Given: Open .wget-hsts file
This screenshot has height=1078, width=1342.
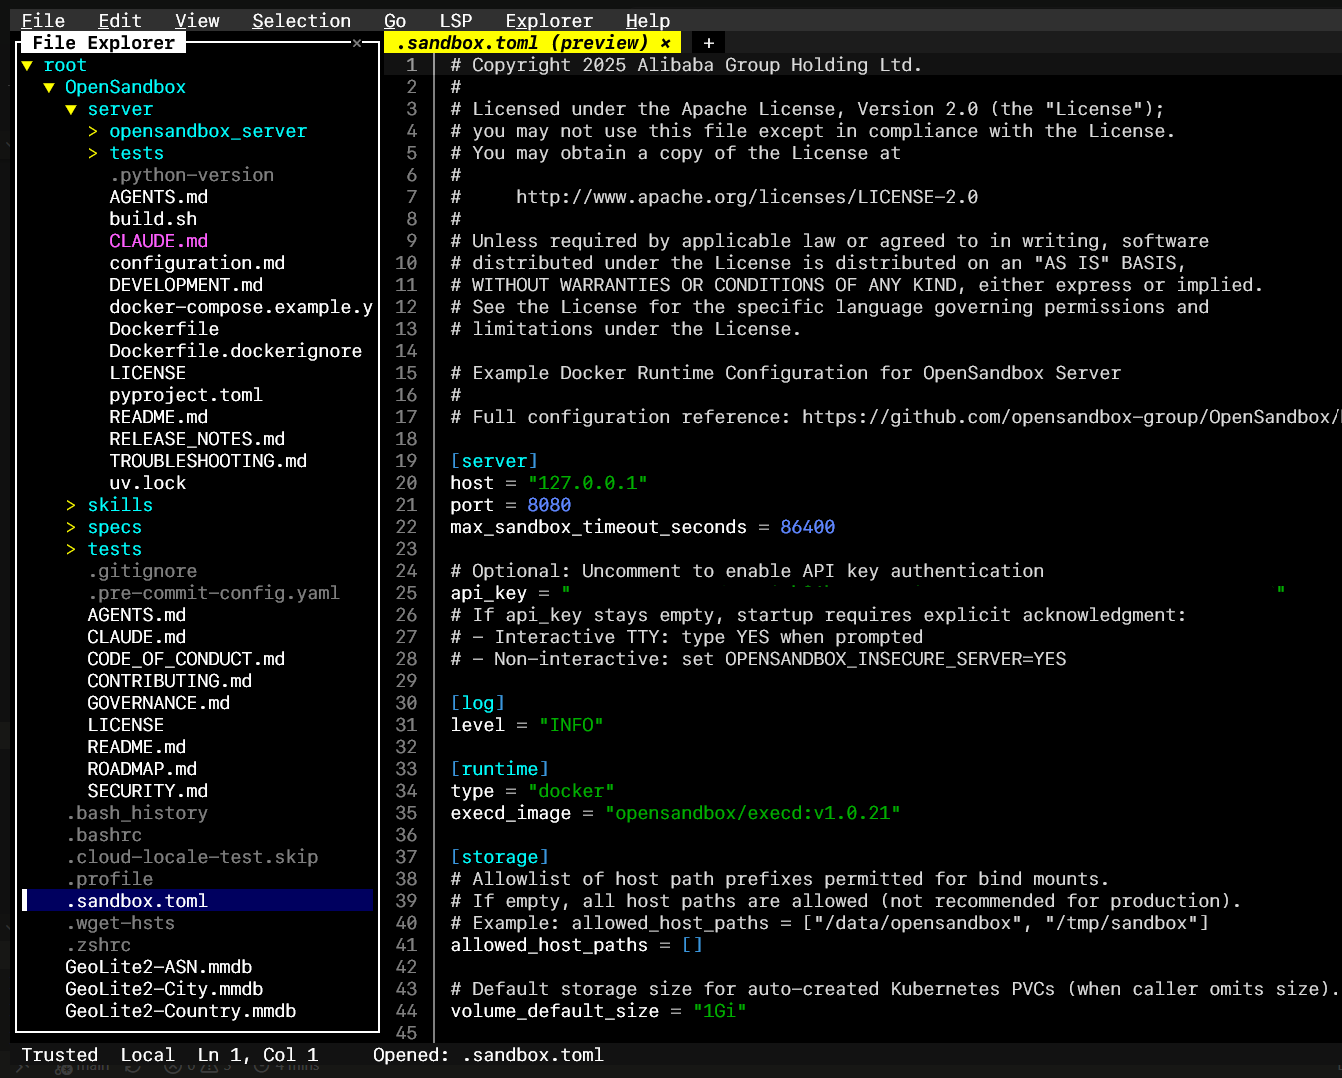Looking at the screenshot, I should pyautogui.click(x=120, y=923).
